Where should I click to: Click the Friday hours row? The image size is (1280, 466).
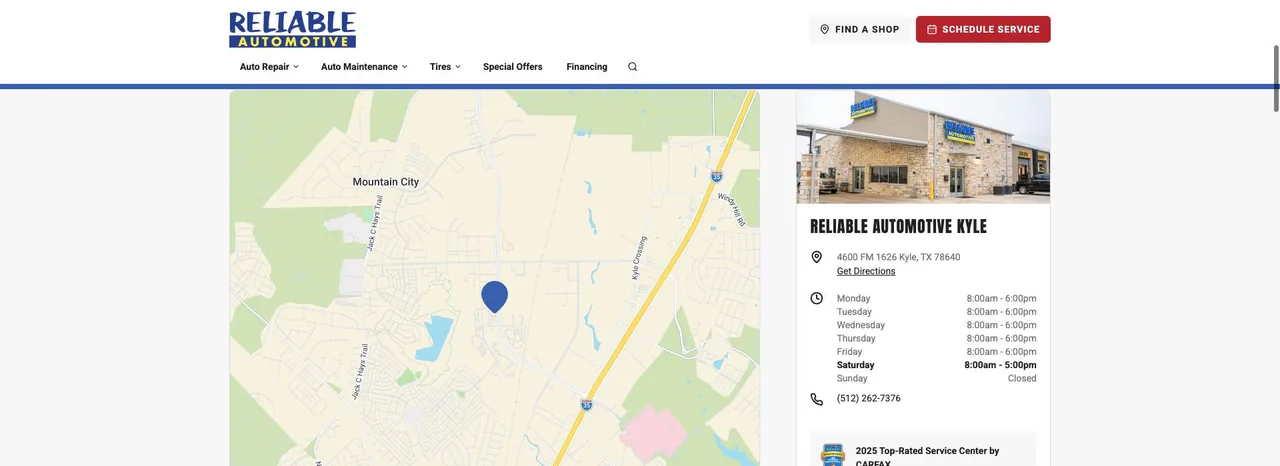click(x=937, y=352)
